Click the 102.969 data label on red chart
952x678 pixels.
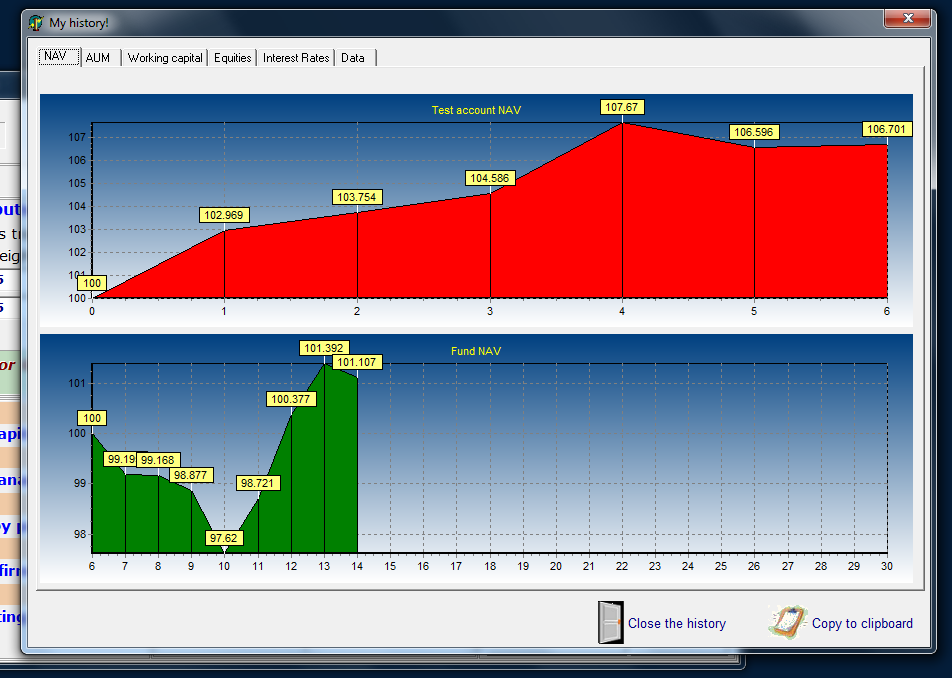(223, 215)
